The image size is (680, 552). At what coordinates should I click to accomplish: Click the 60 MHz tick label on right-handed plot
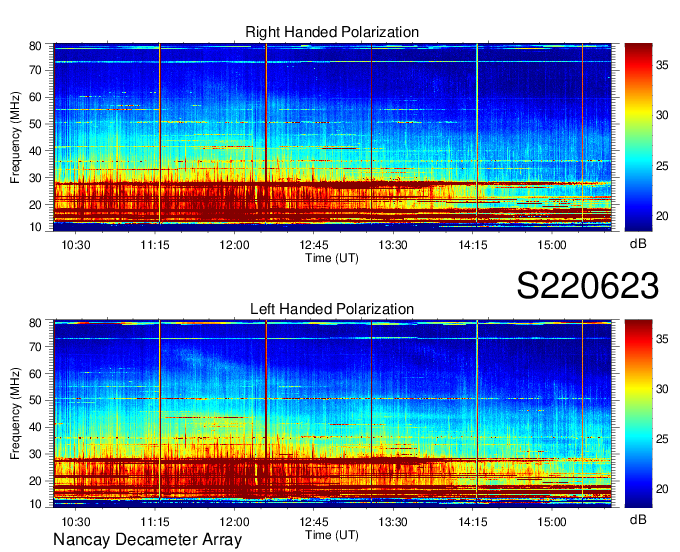[x=35, y=97]
